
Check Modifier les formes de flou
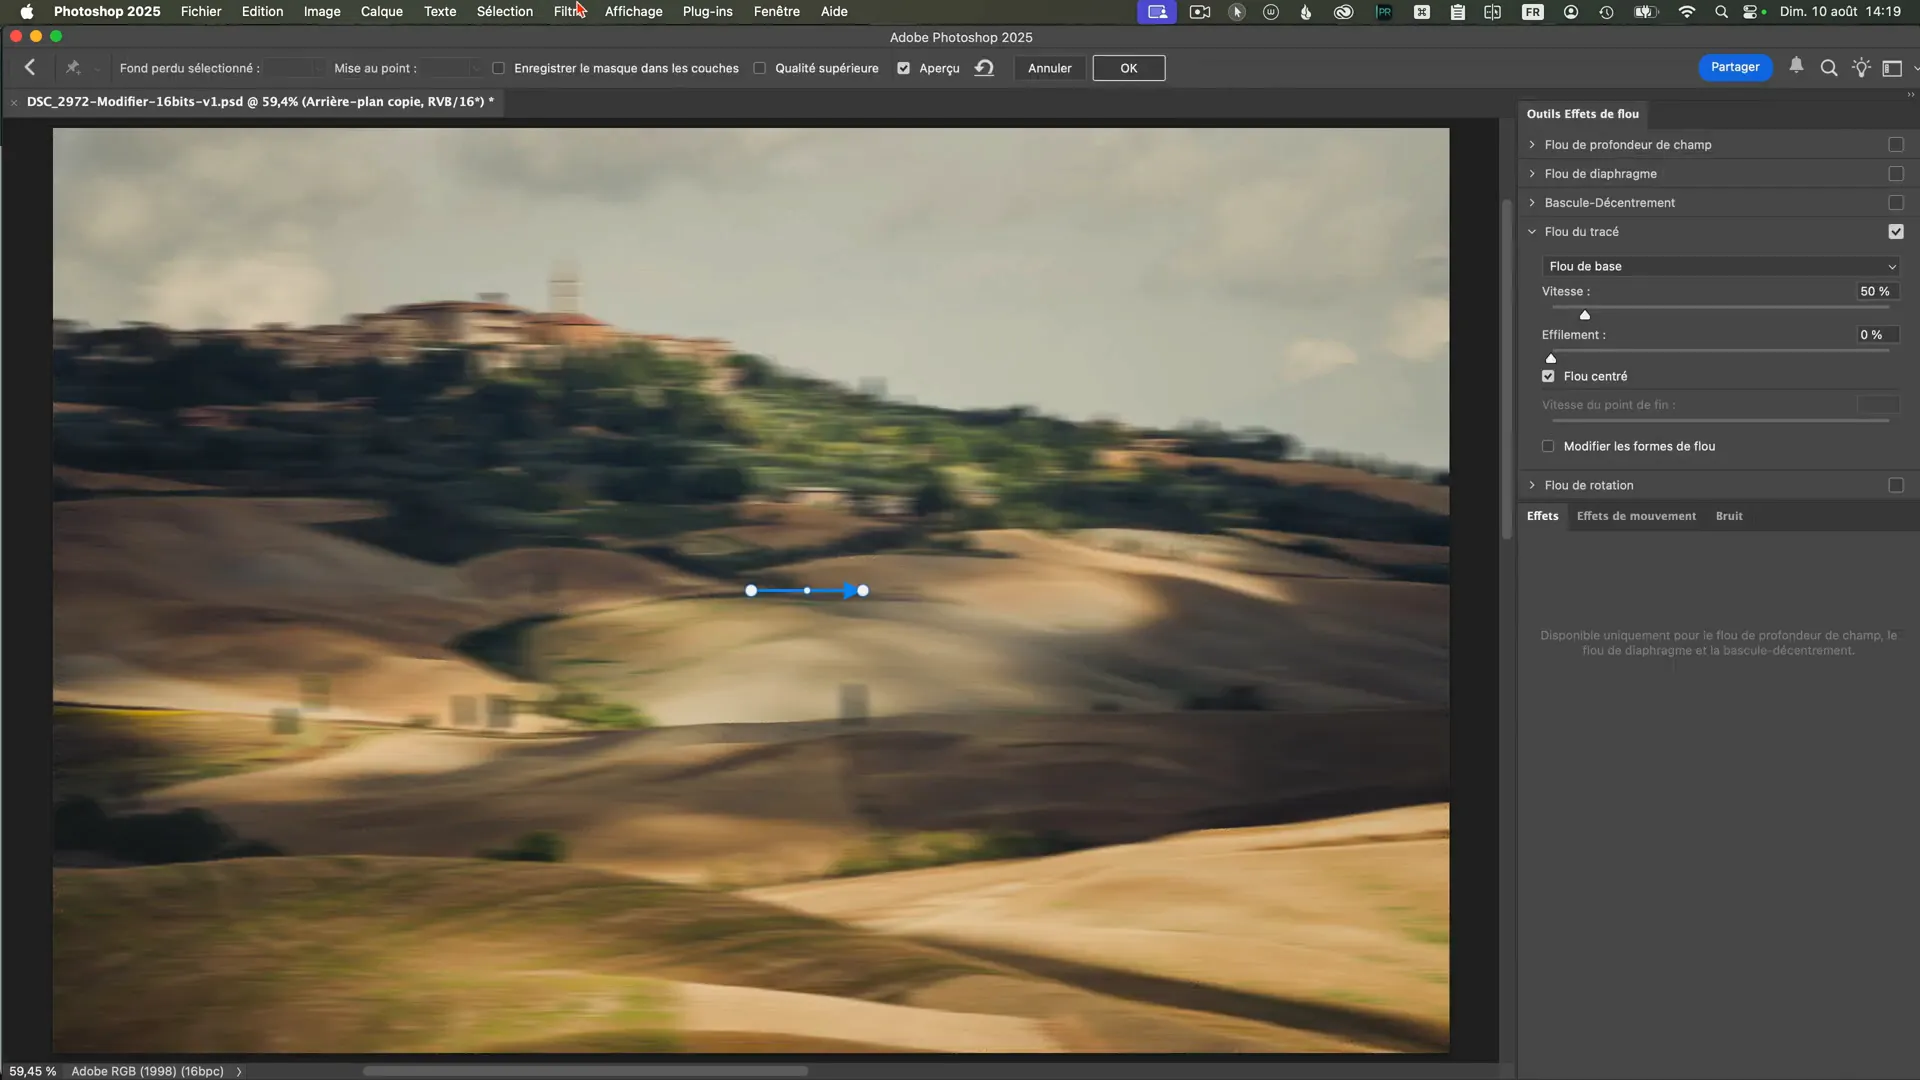1548,446
